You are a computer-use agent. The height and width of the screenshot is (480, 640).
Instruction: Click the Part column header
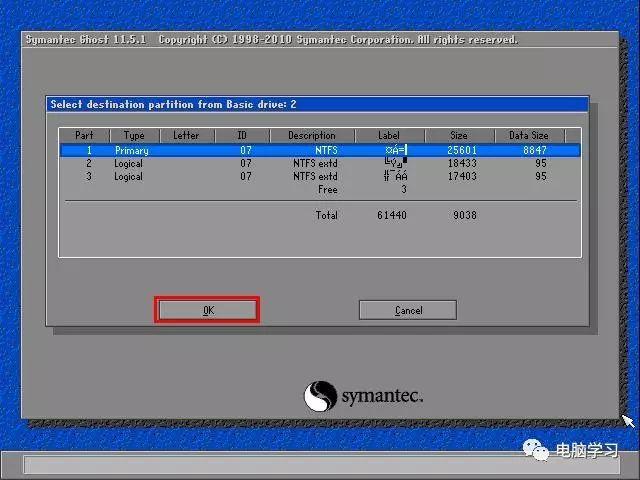(83, 135)
